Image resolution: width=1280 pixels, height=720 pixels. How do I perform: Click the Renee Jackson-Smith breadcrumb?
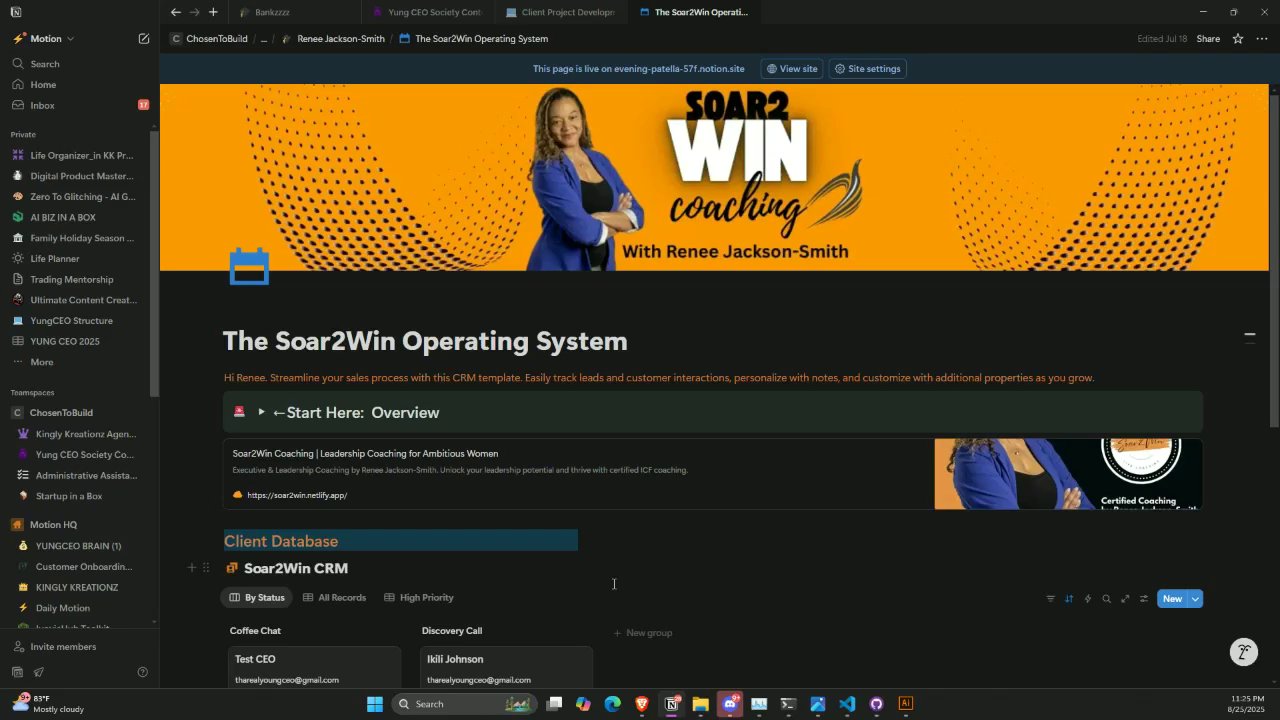[333, 39]
